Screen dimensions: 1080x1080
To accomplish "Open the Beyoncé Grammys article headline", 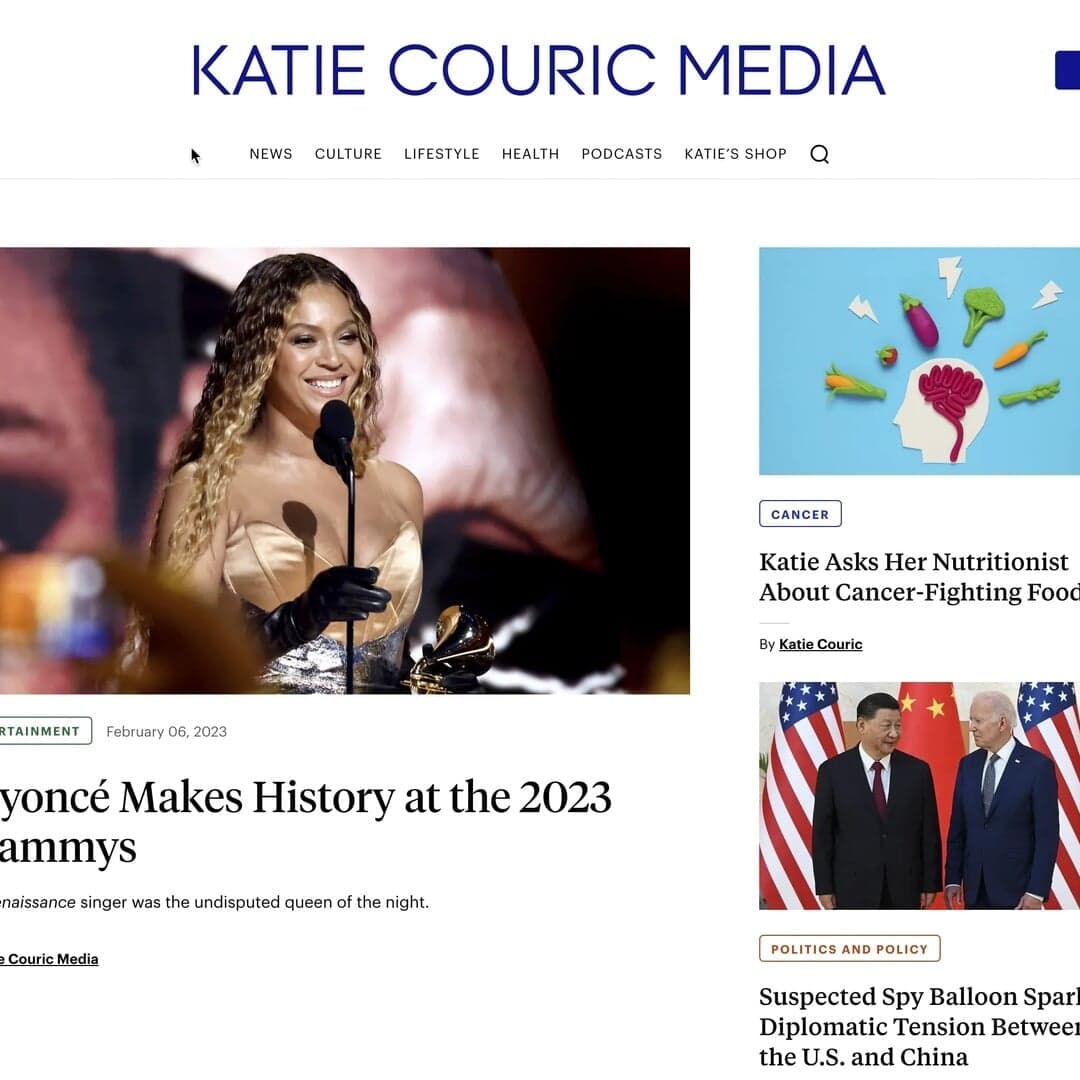I will [x=300, y=820].
